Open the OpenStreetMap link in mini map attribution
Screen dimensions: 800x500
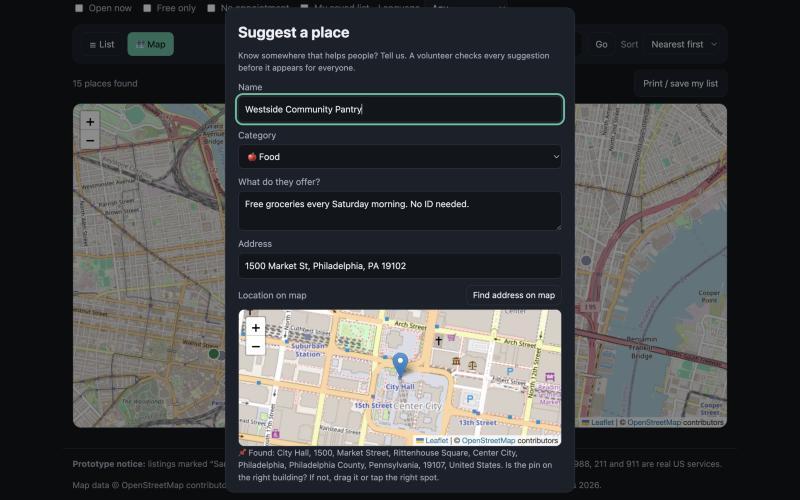click(488, 440)
